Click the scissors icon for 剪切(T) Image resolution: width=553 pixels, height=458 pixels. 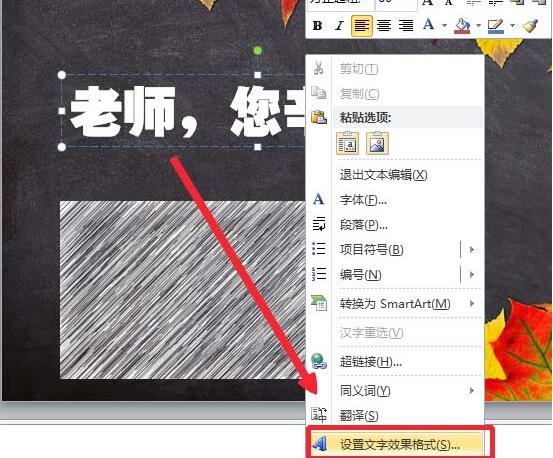tap(318, 68)
